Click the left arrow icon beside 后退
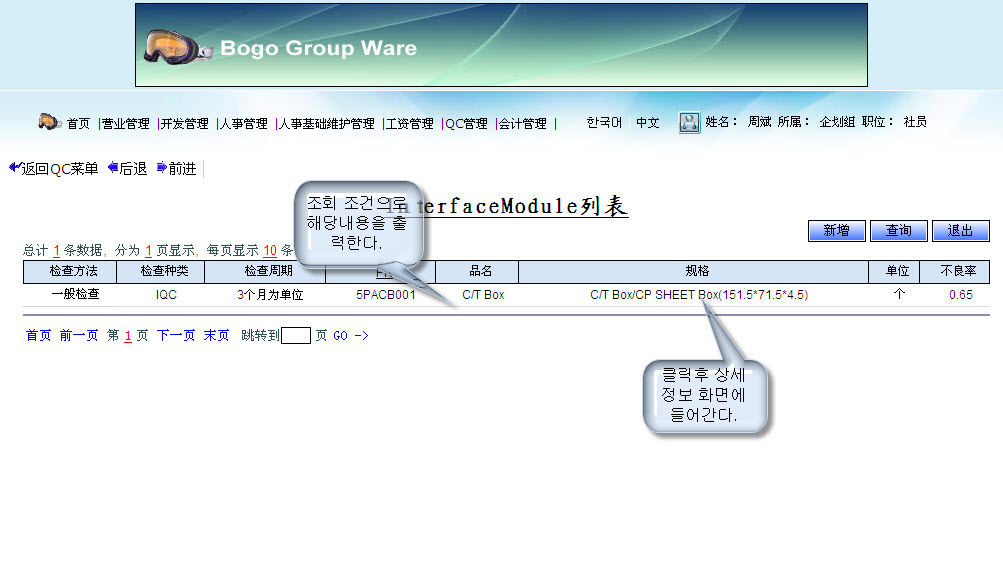 113,168
